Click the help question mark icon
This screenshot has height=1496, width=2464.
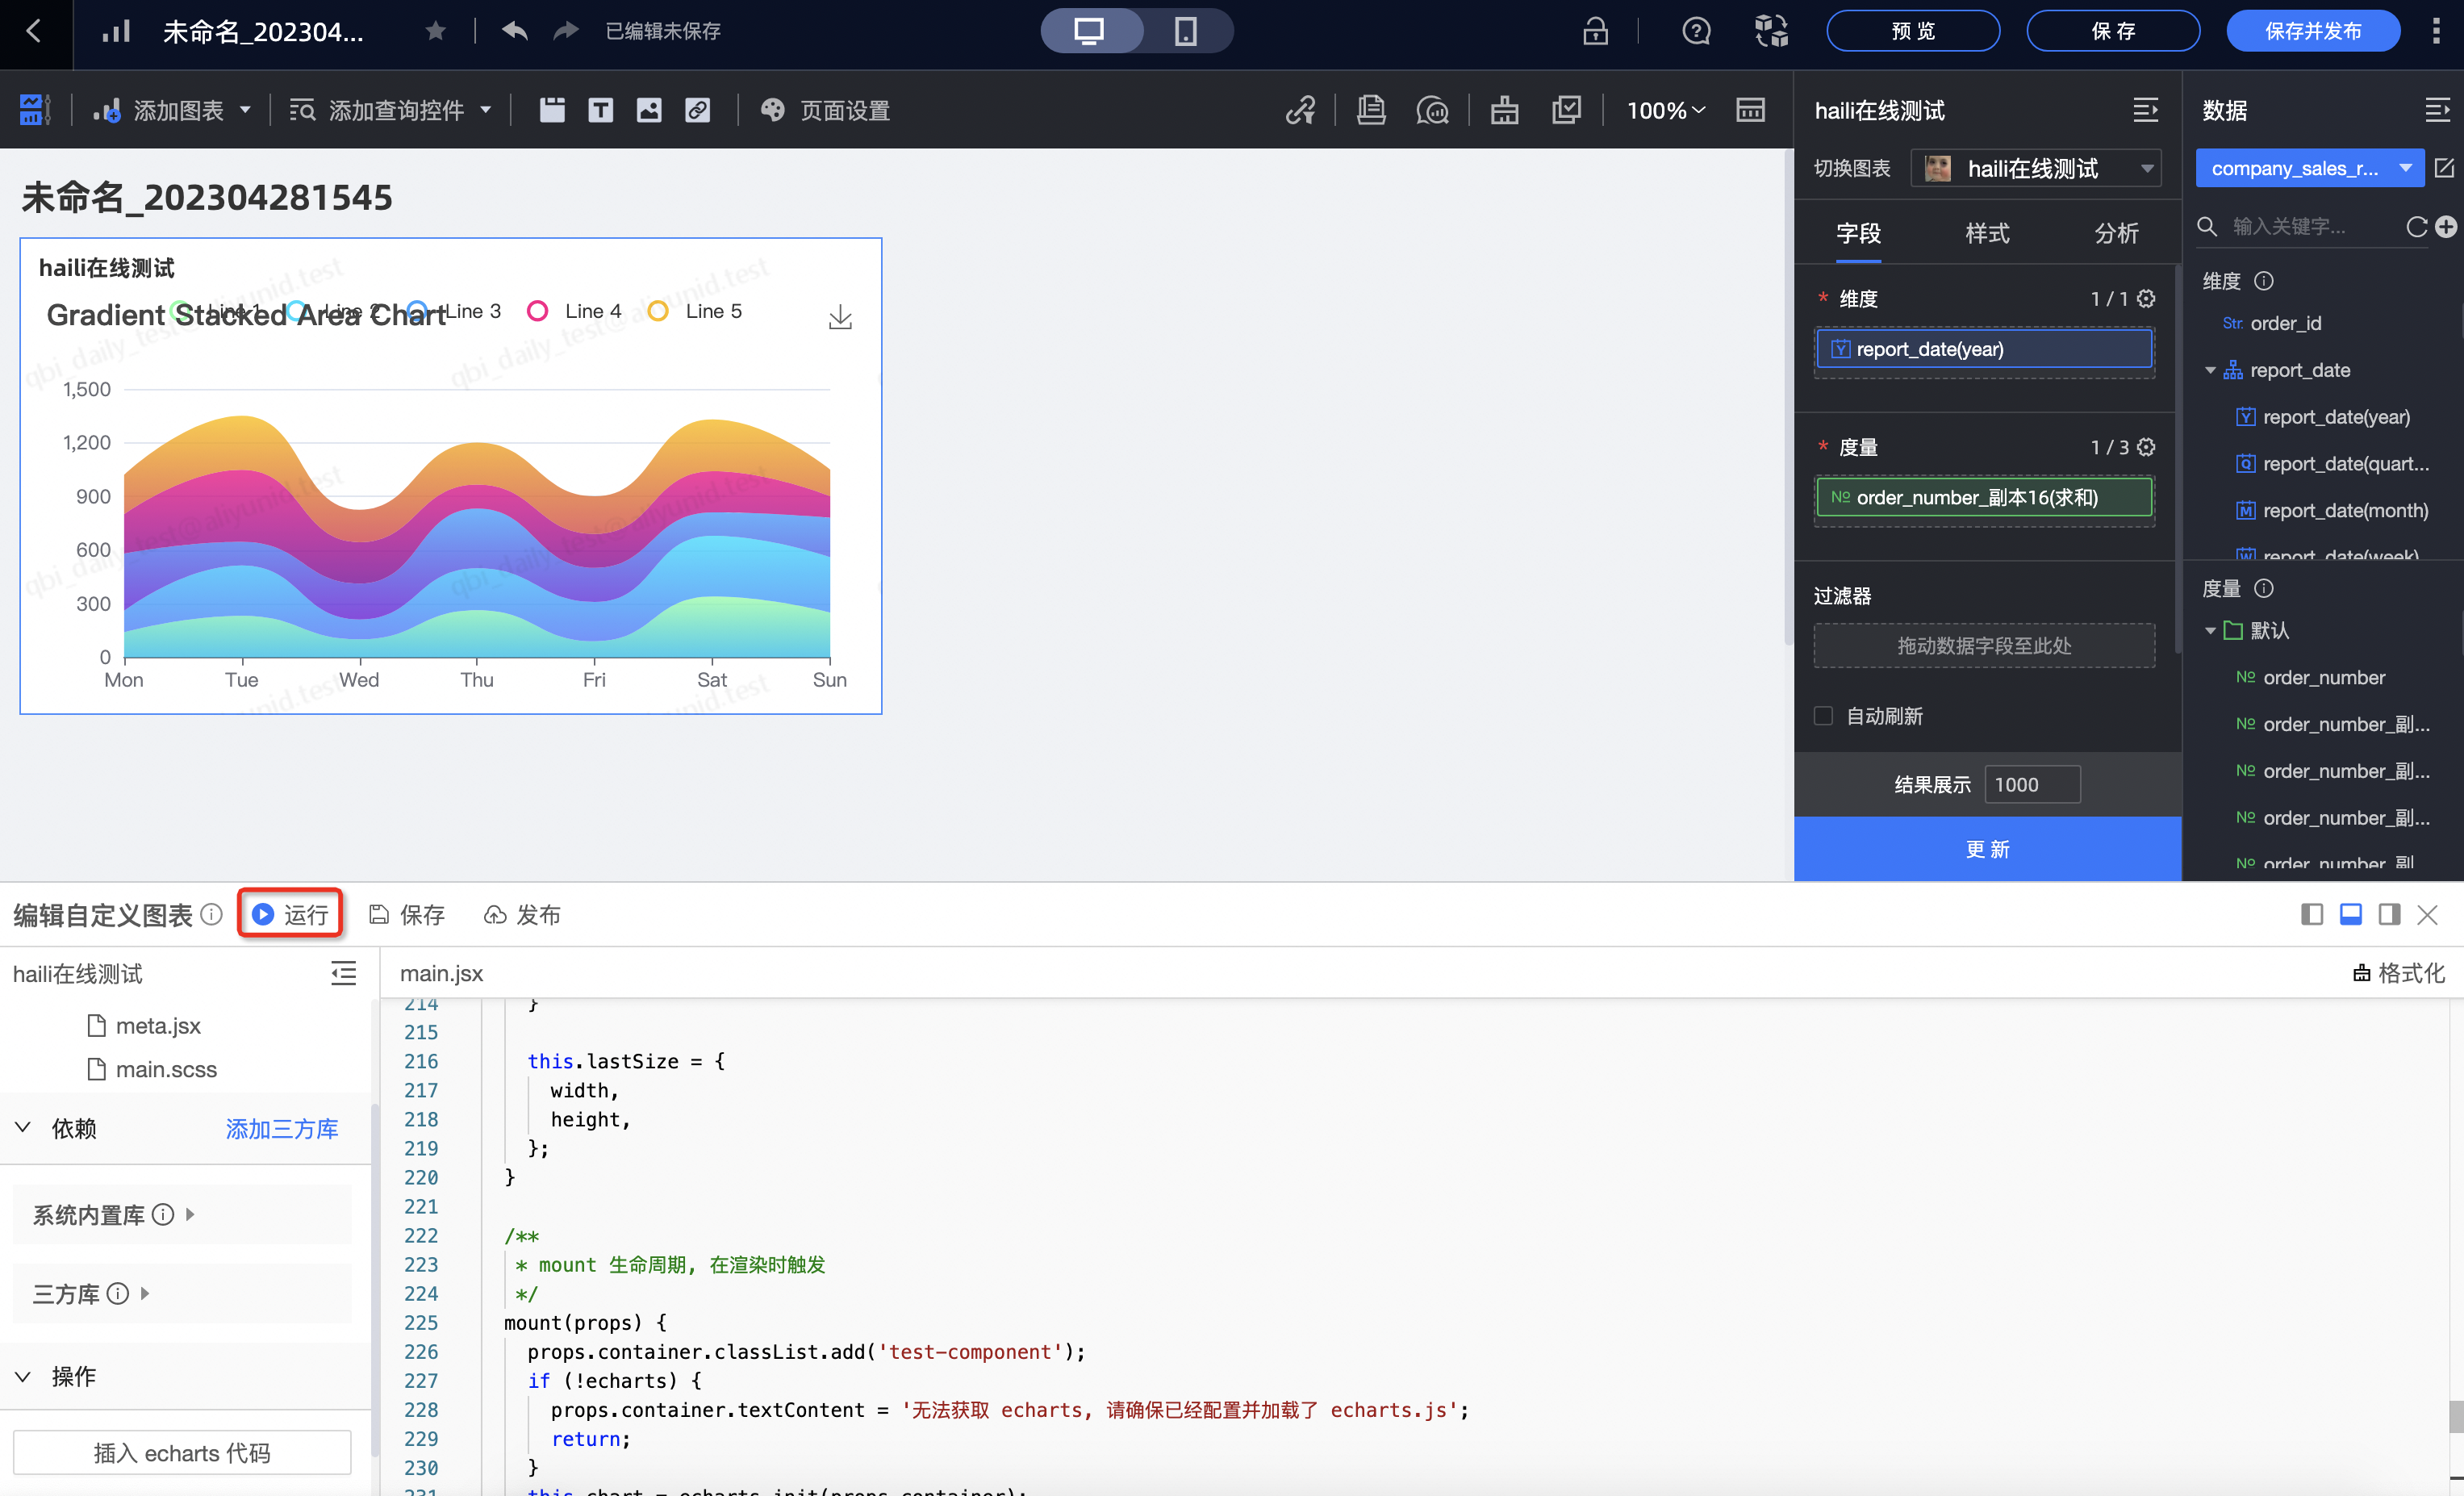(x=1696, y=31)
